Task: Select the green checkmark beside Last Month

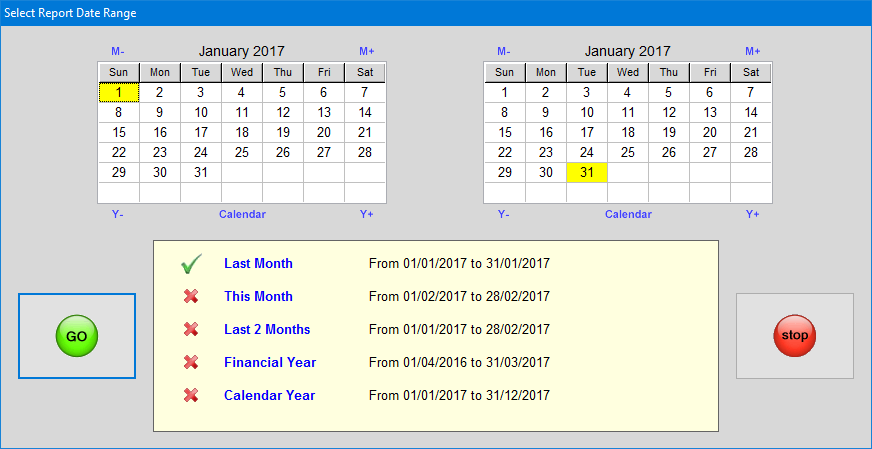Action: pyautogui.click(x=191, y=264)
